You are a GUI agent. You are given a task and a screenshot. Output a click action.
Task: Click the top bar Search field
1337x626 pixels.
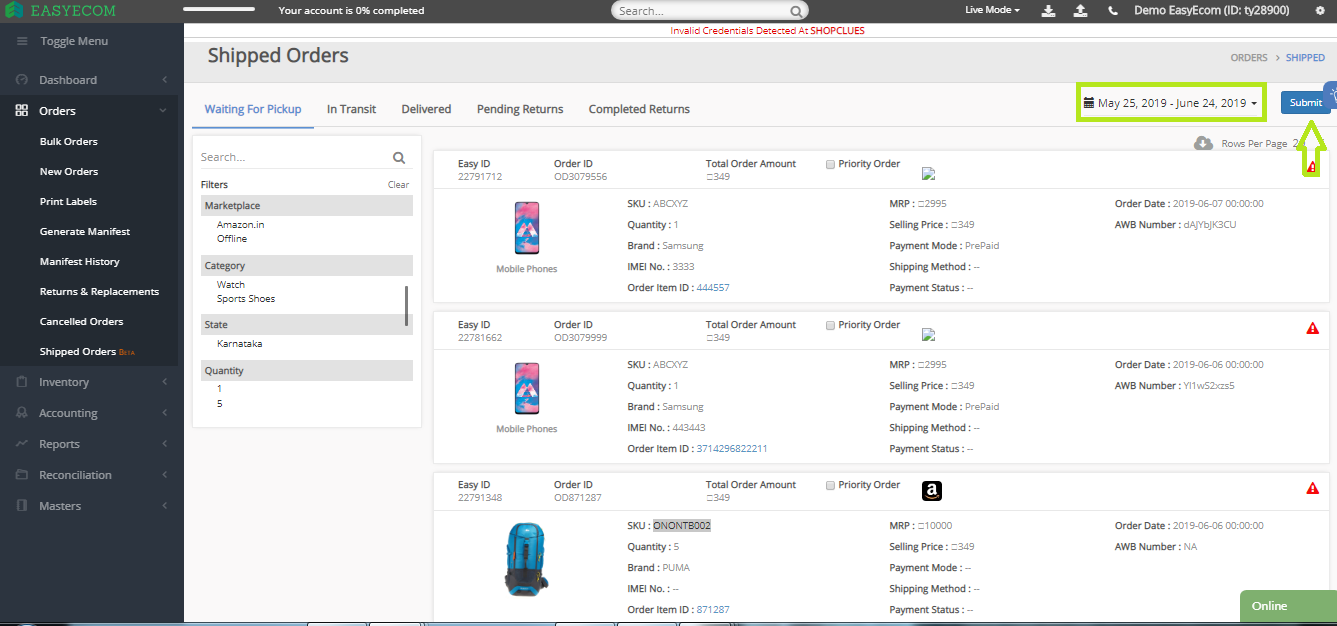[699, 11]
